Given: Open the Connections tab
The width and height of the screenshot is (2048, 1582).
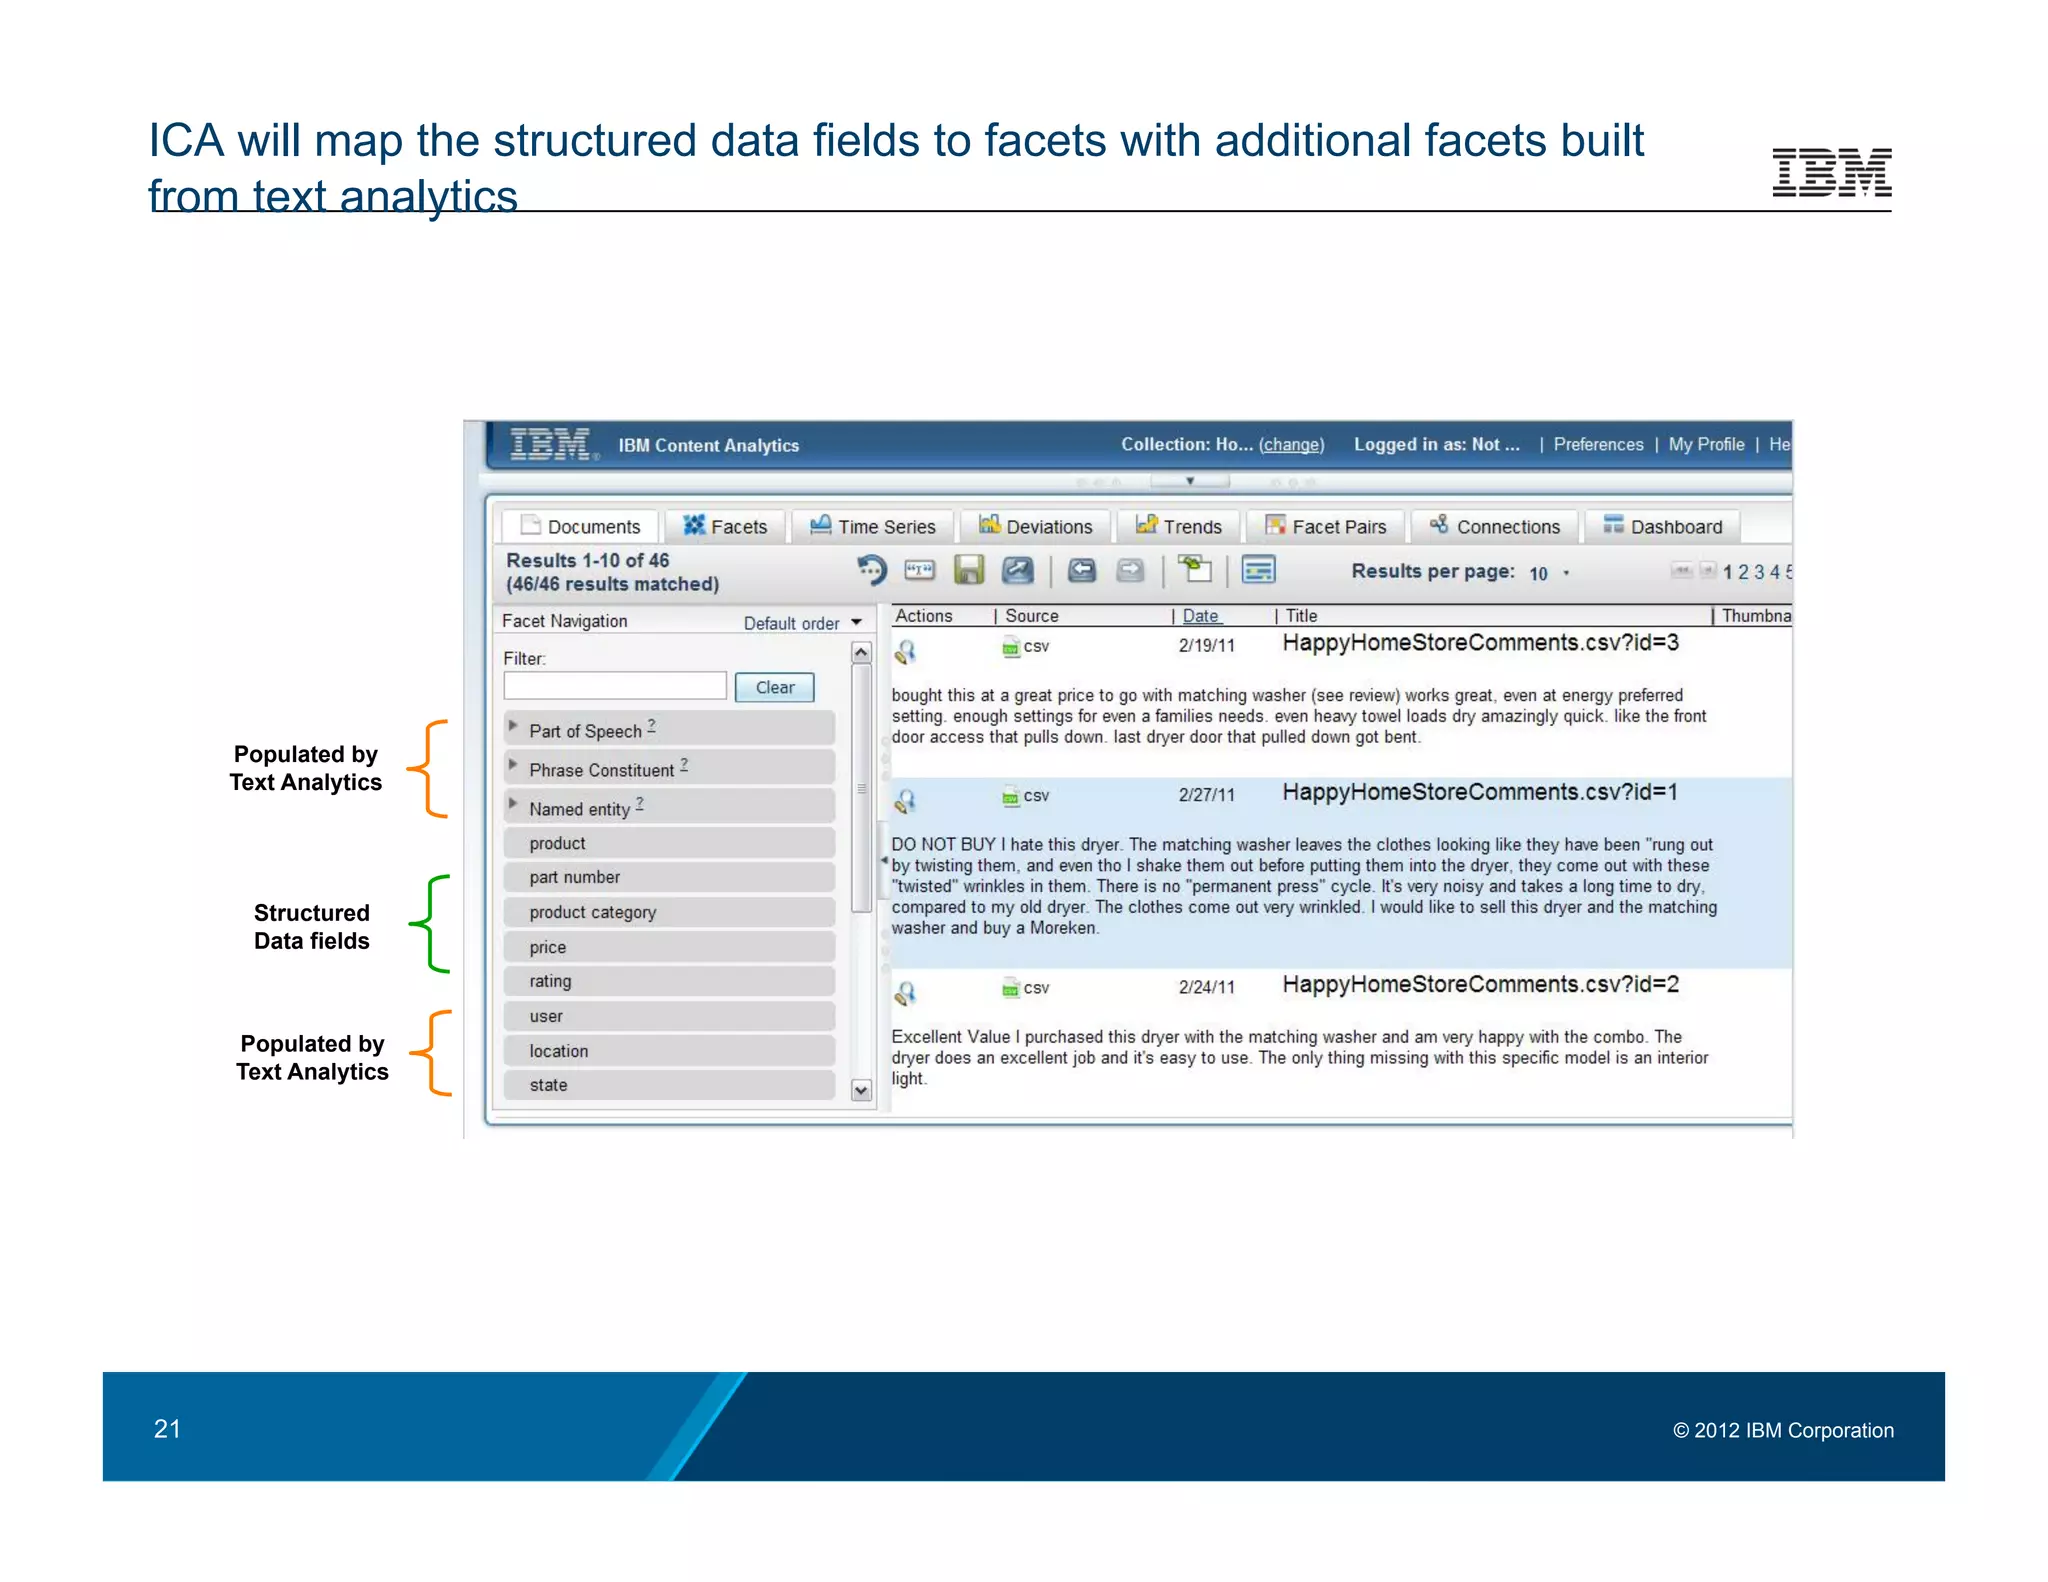Looking at the screenshot, I should tap(1495, 526).
